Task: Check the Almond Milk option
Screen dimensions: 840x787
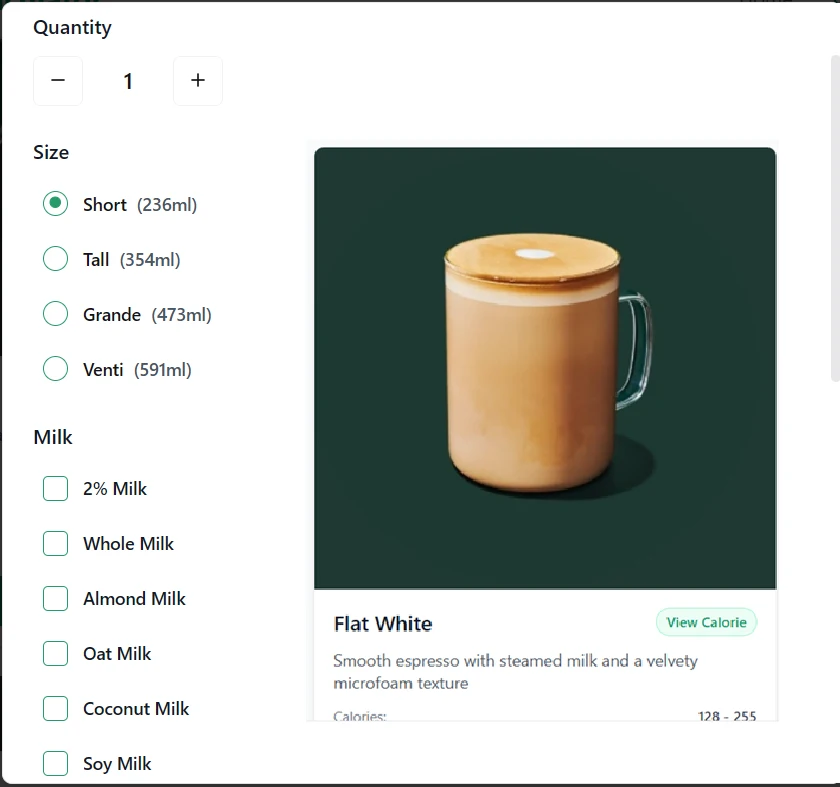Action: click(55, 598)
